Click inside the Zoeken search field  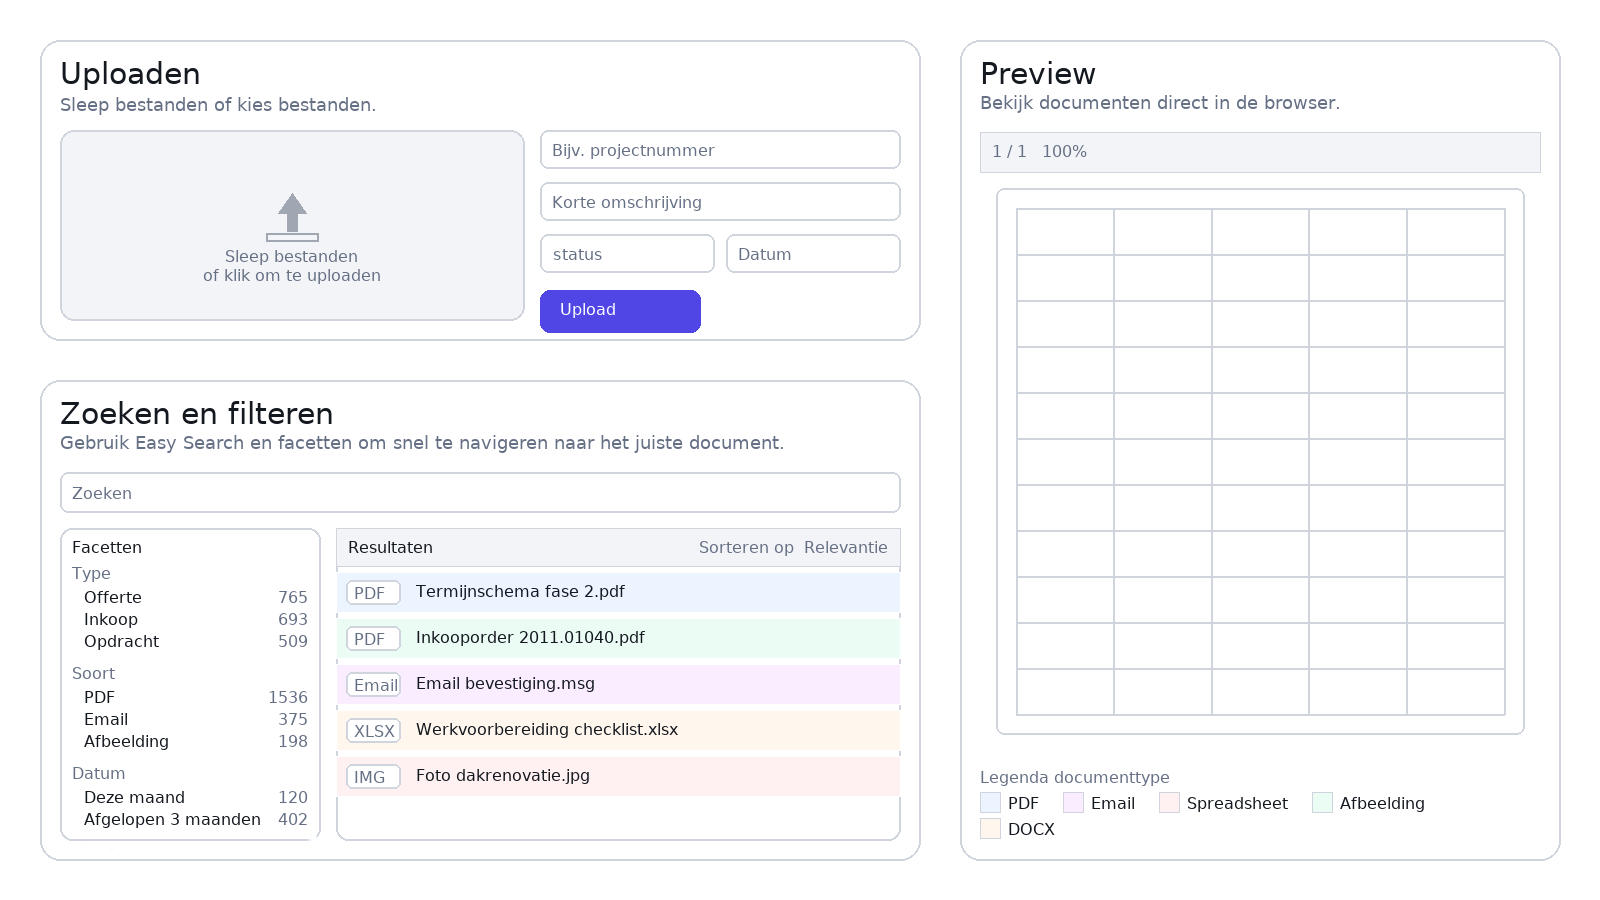480,492
